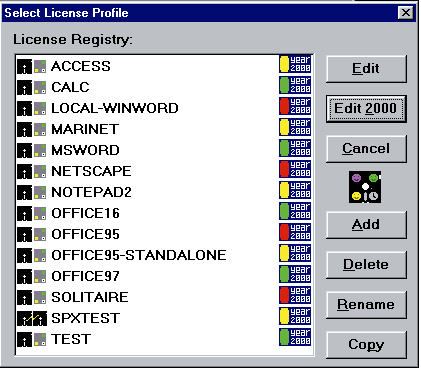Click the profile icon beside NETSCAPE
421x369 pixels.
point(32,171)
